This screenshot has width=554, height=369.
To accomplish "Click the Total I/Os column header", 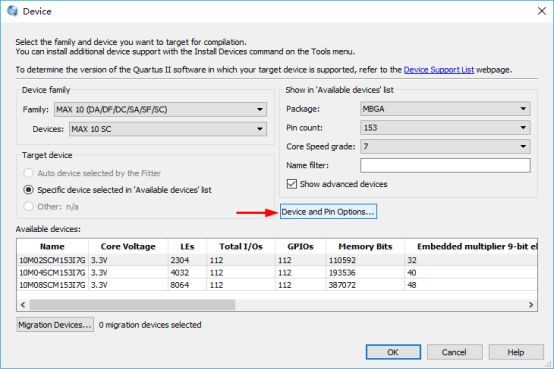I will point(241,246).
